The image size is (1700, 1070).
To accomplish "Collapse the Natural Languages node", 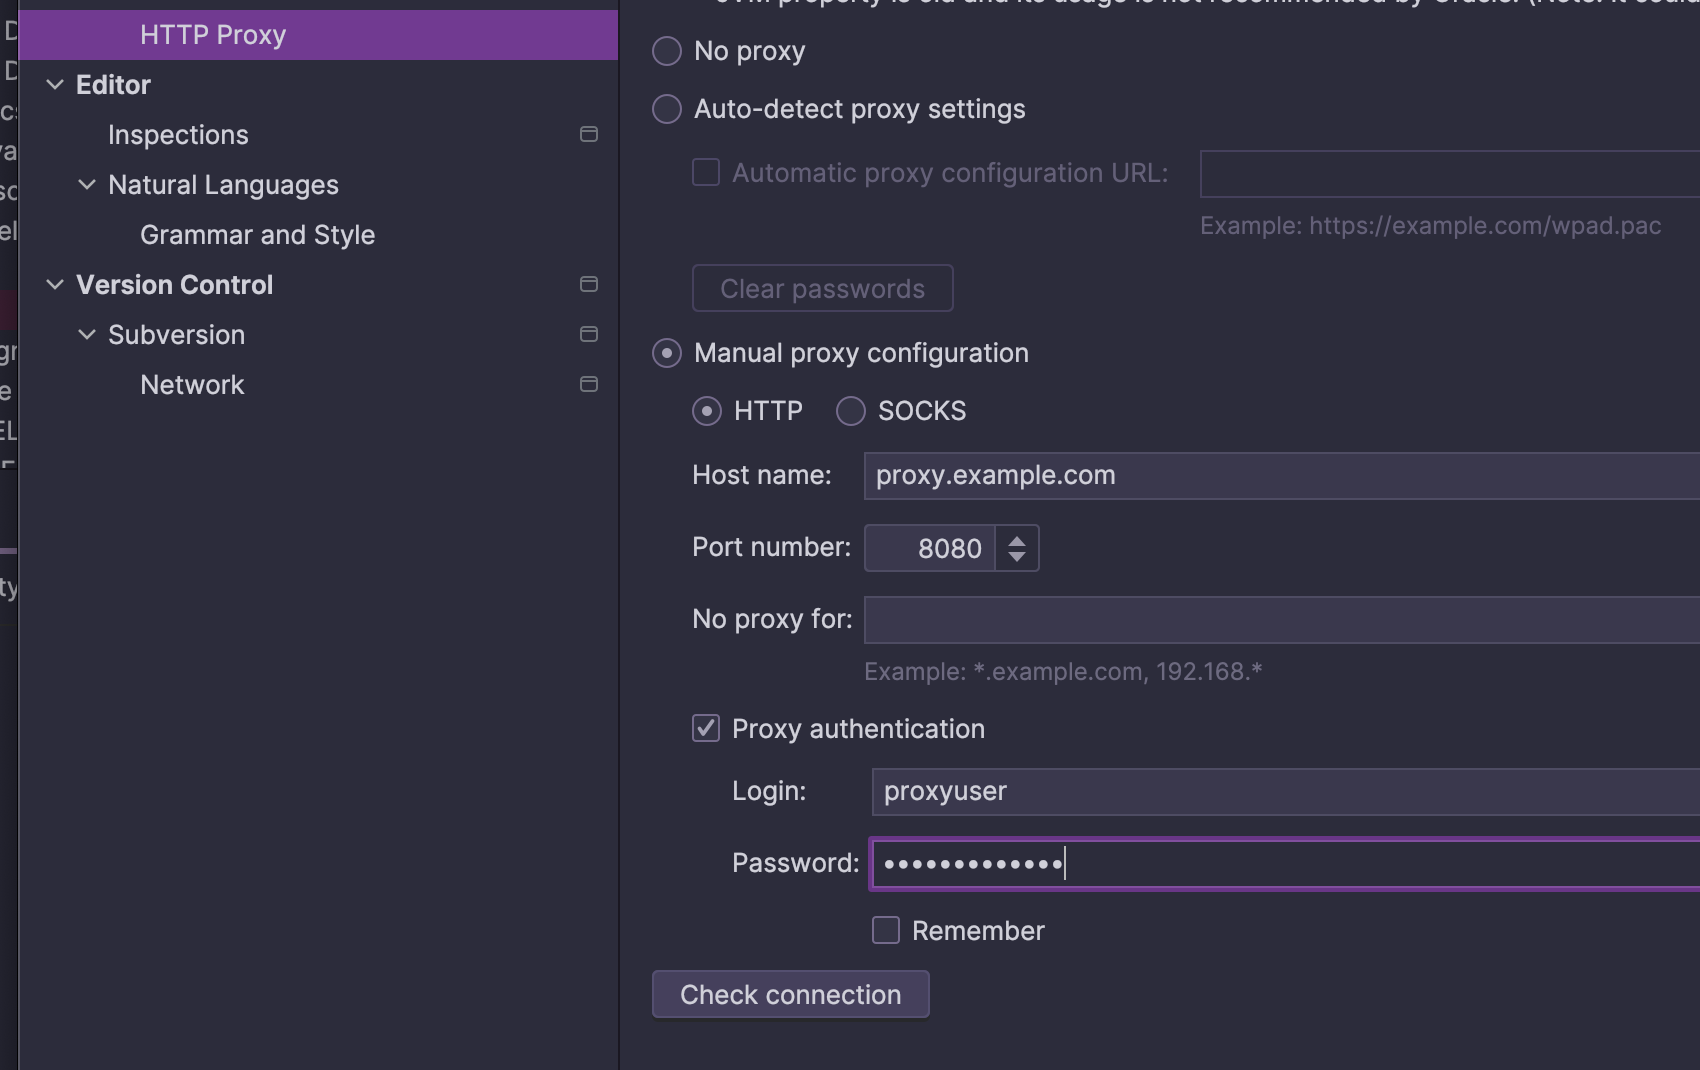I will click(87, 185).
